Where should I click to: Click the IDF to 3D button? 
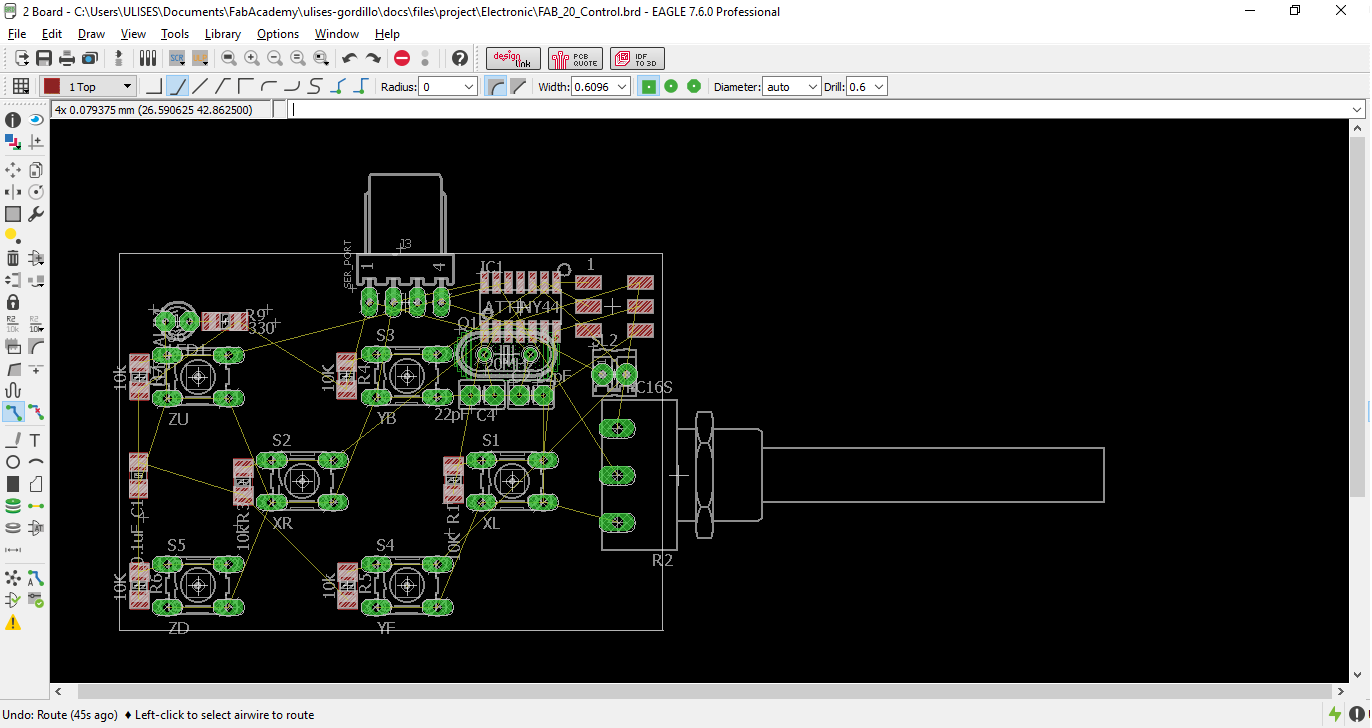click(636, 58)
